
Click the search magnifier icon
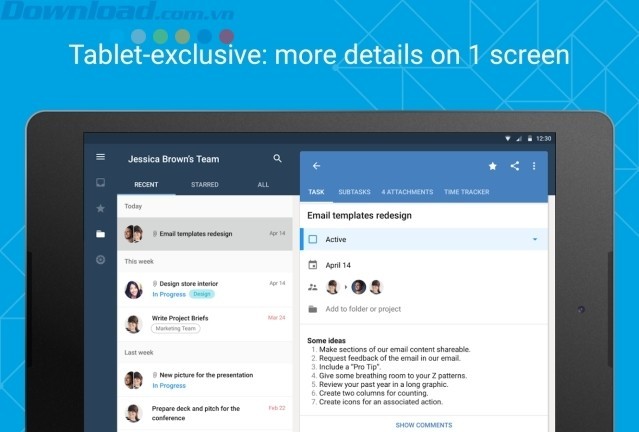278,159
